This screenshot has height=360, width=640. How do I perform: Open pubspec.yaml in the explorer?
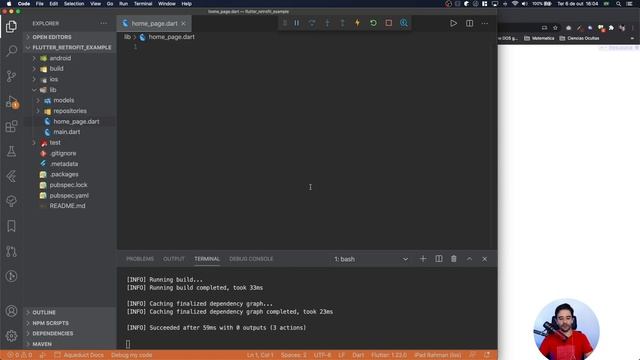pos(69,196)
